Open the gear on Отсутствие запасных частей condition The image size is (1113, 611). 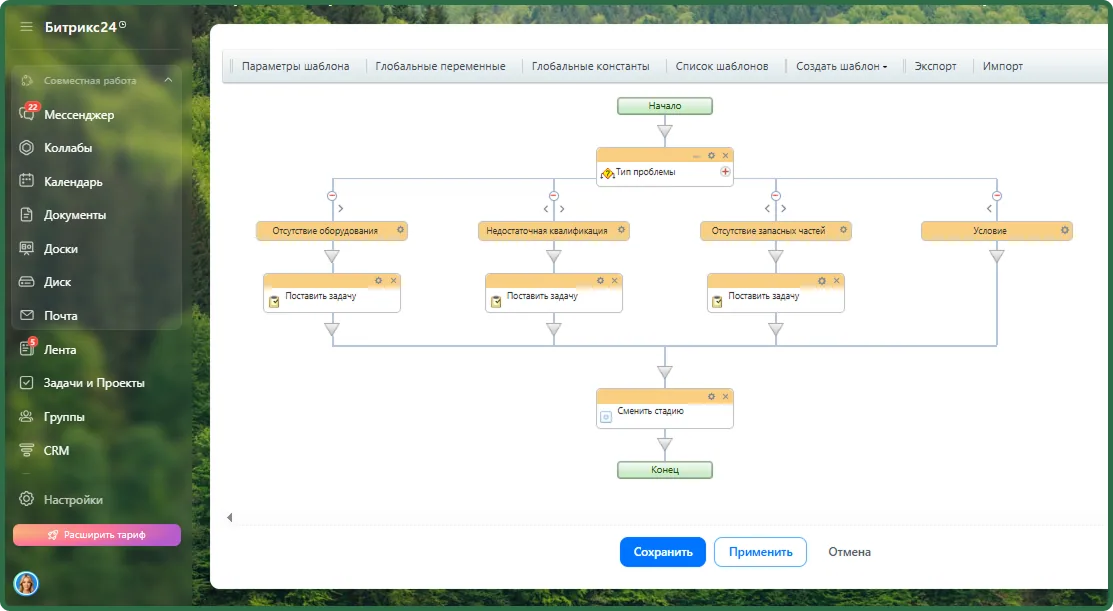click(x=843, y=230)
